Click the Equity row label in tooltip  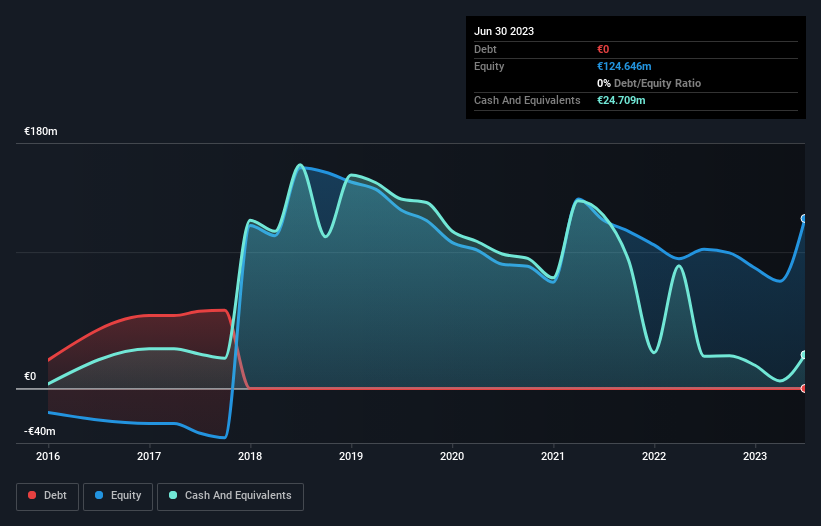(489, 66)
